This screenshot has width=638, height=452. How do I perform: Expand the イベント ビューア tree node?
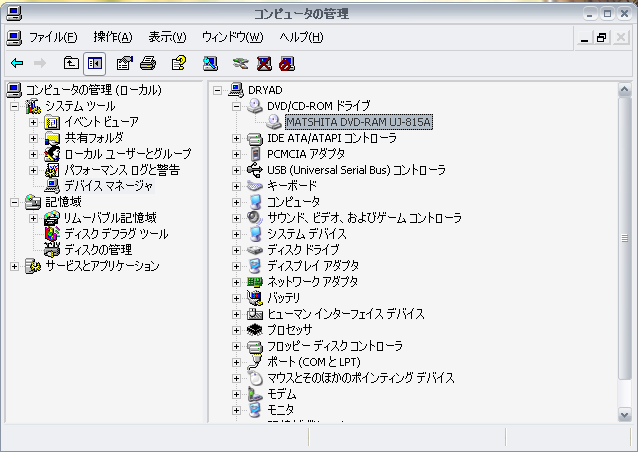[33, 122]
